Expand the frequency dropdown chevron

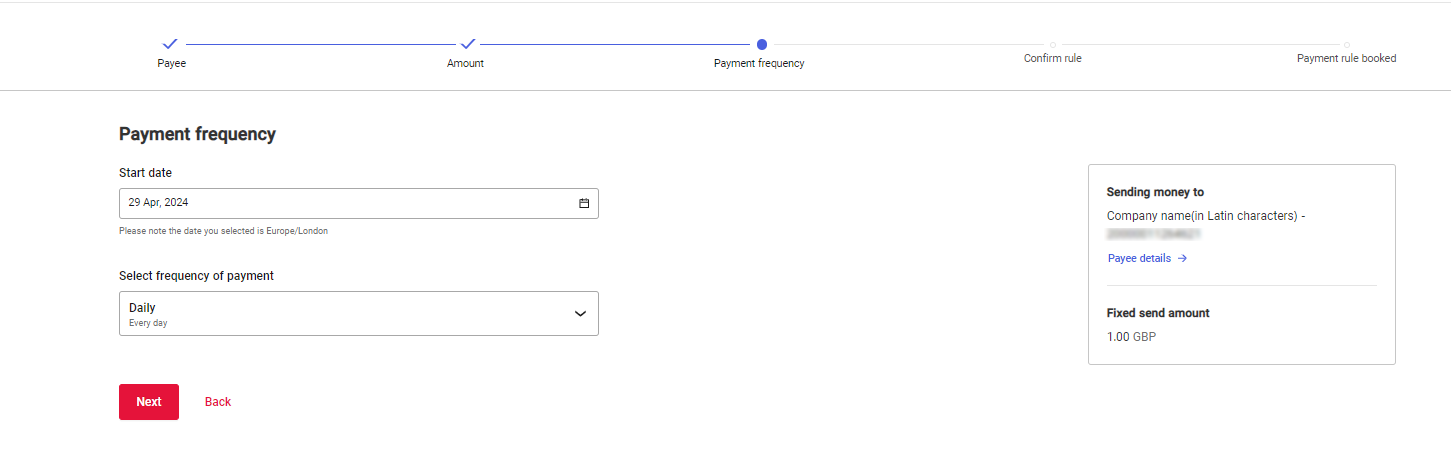tap(580, 314)
